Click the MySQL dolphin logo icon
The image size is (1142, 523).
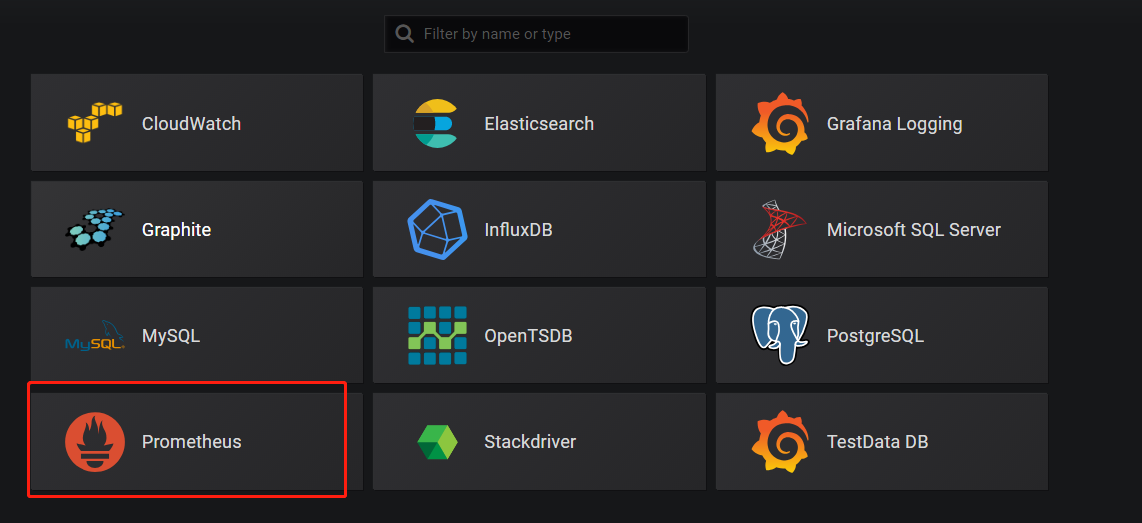(x=95, y=336)
